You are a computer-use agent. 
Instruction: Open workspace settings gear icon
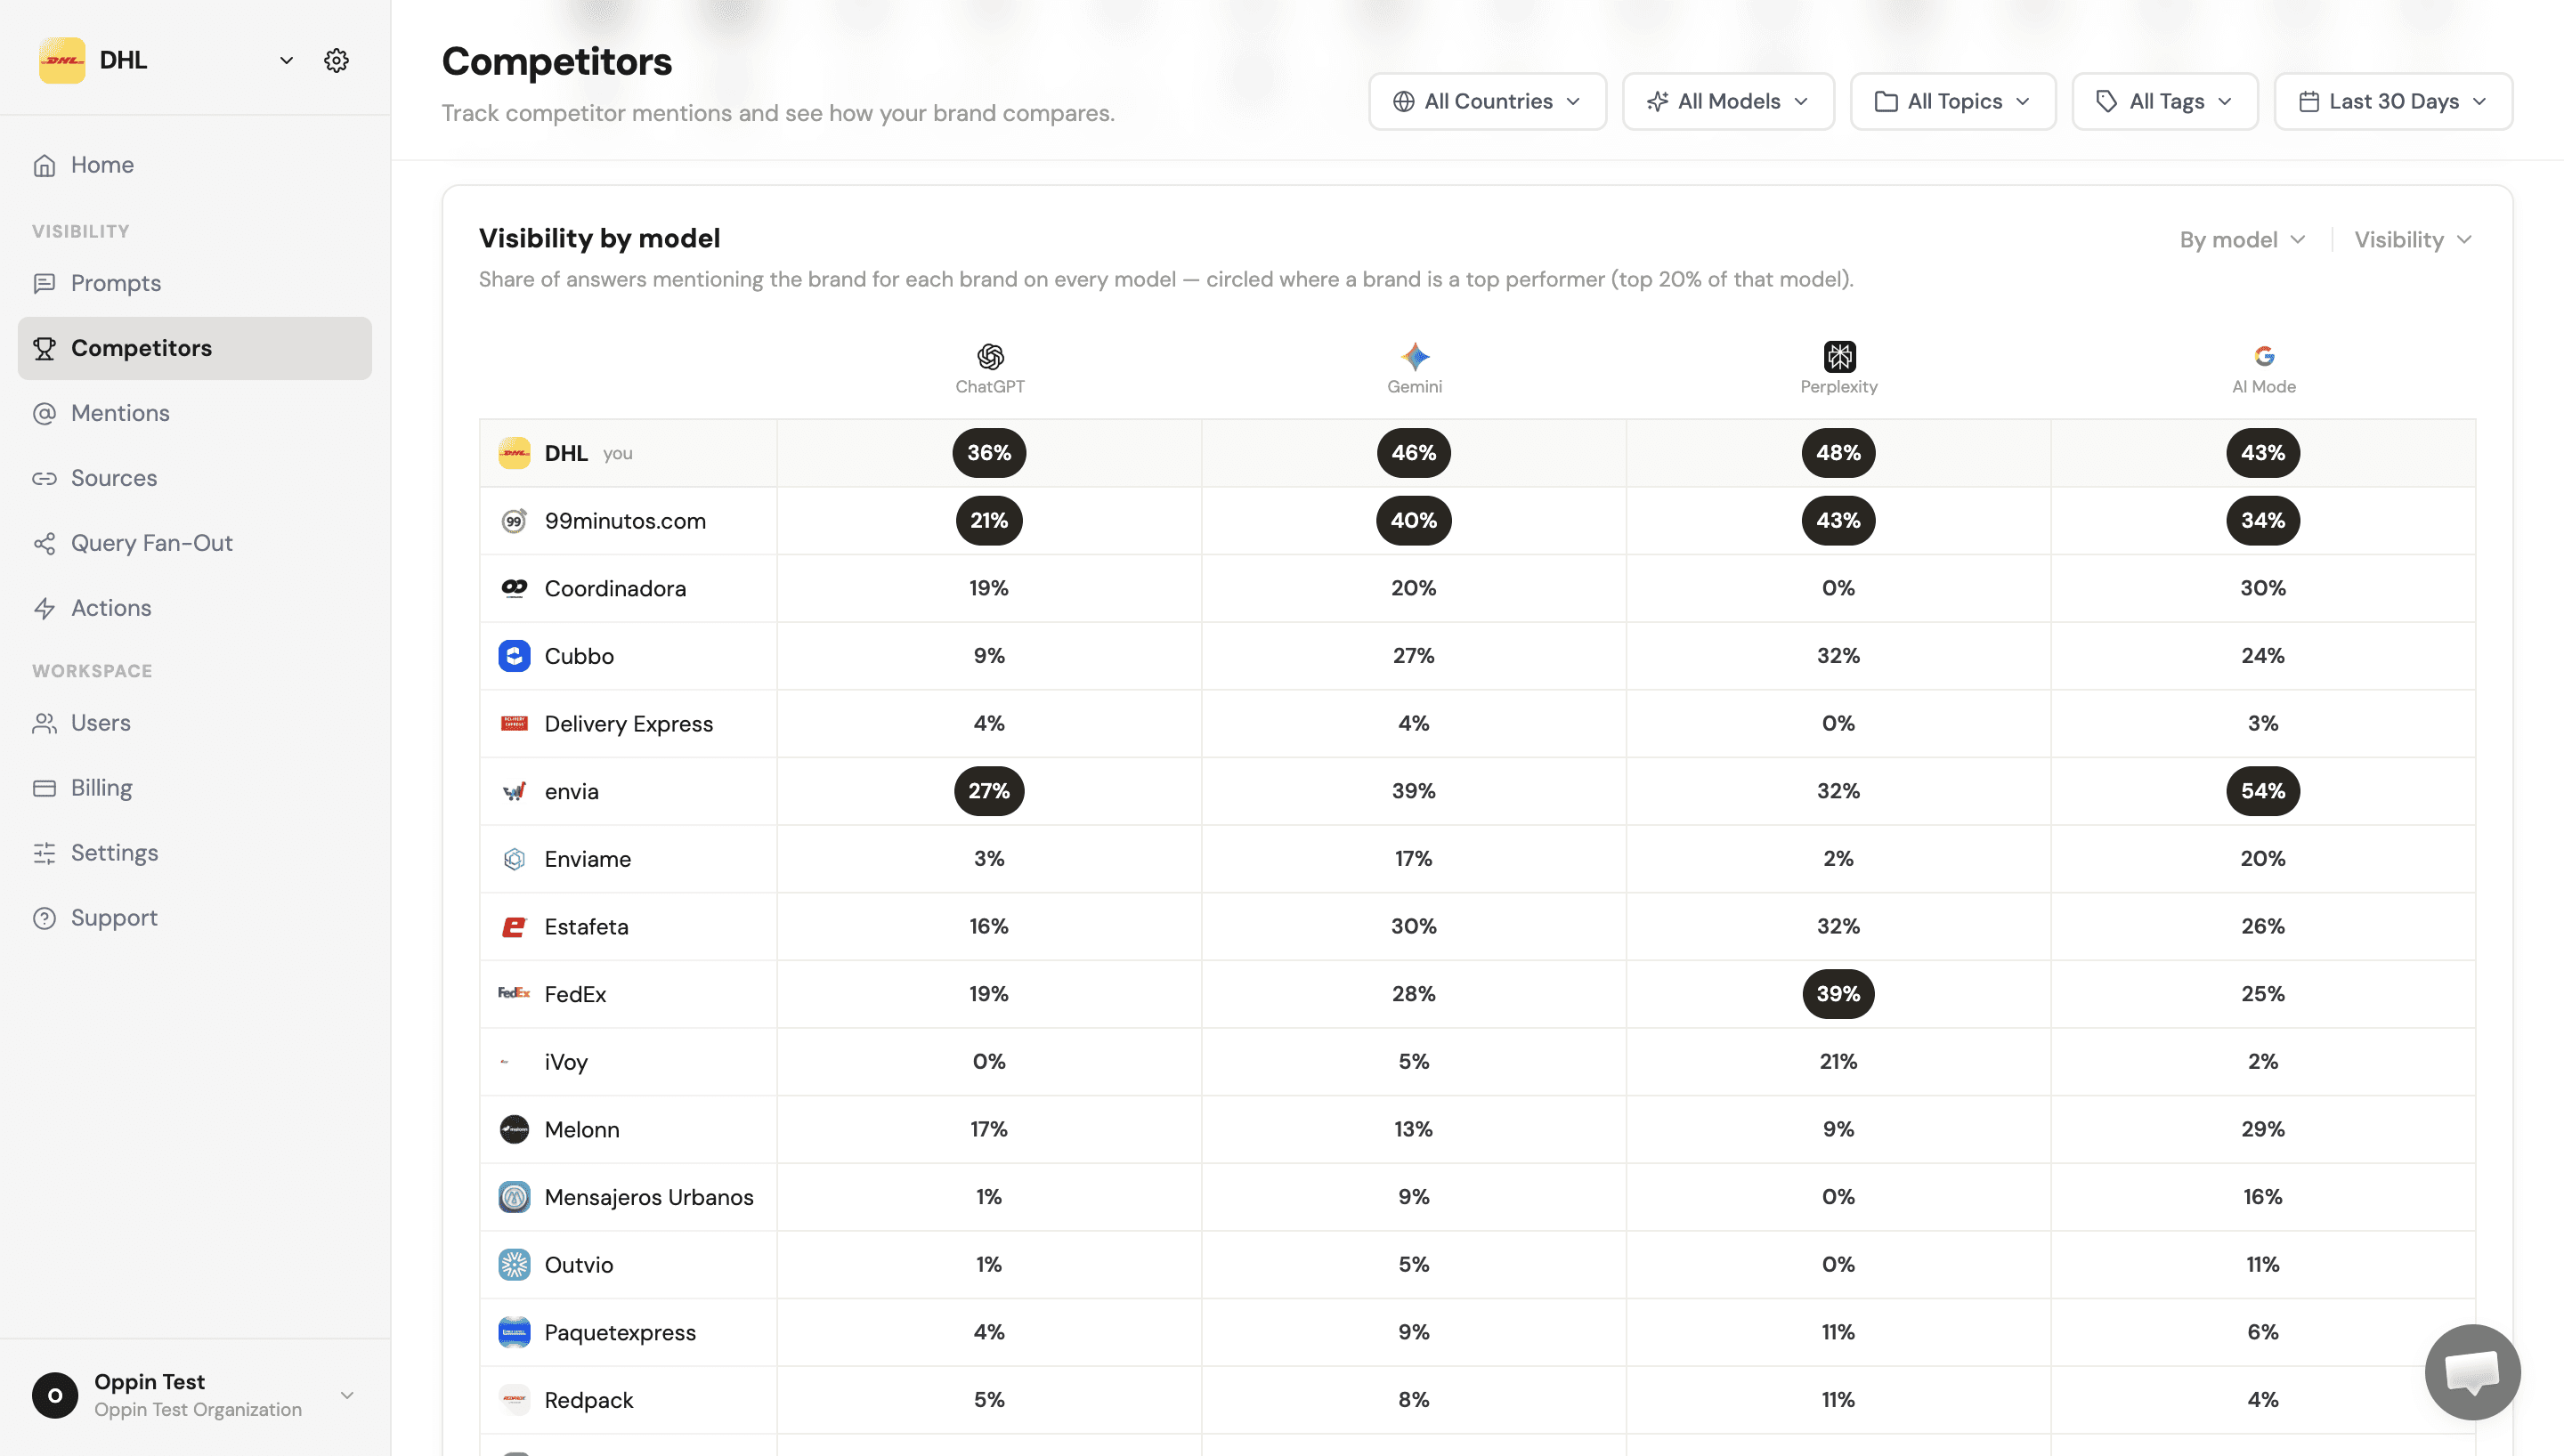(336, 60)
